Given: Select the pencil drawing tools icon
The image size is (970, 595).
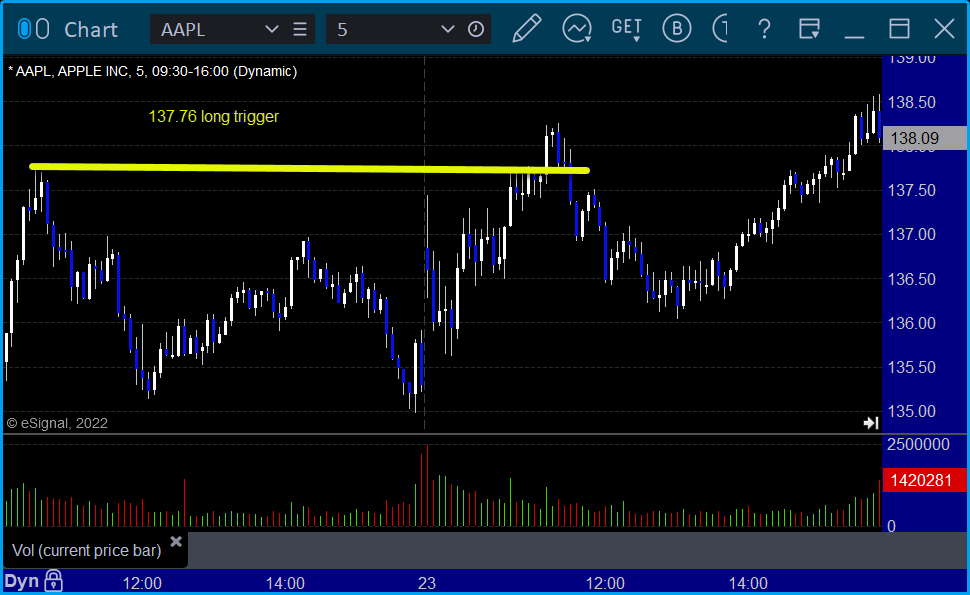Looking at the screenshot, I should pyautogui.click(x=526, y=28).
